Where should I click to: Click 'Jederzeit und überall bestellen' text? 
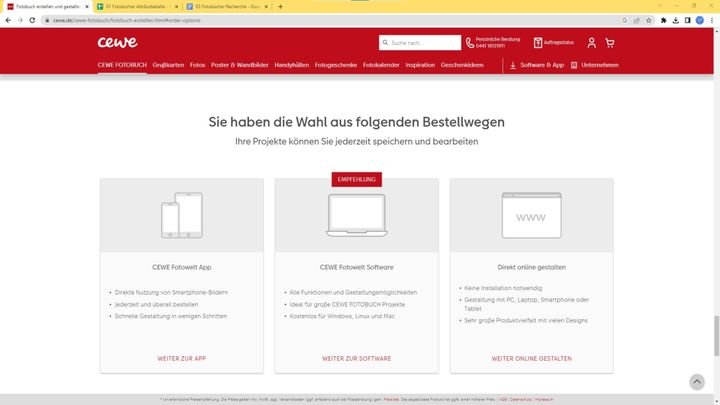(157, 304)
